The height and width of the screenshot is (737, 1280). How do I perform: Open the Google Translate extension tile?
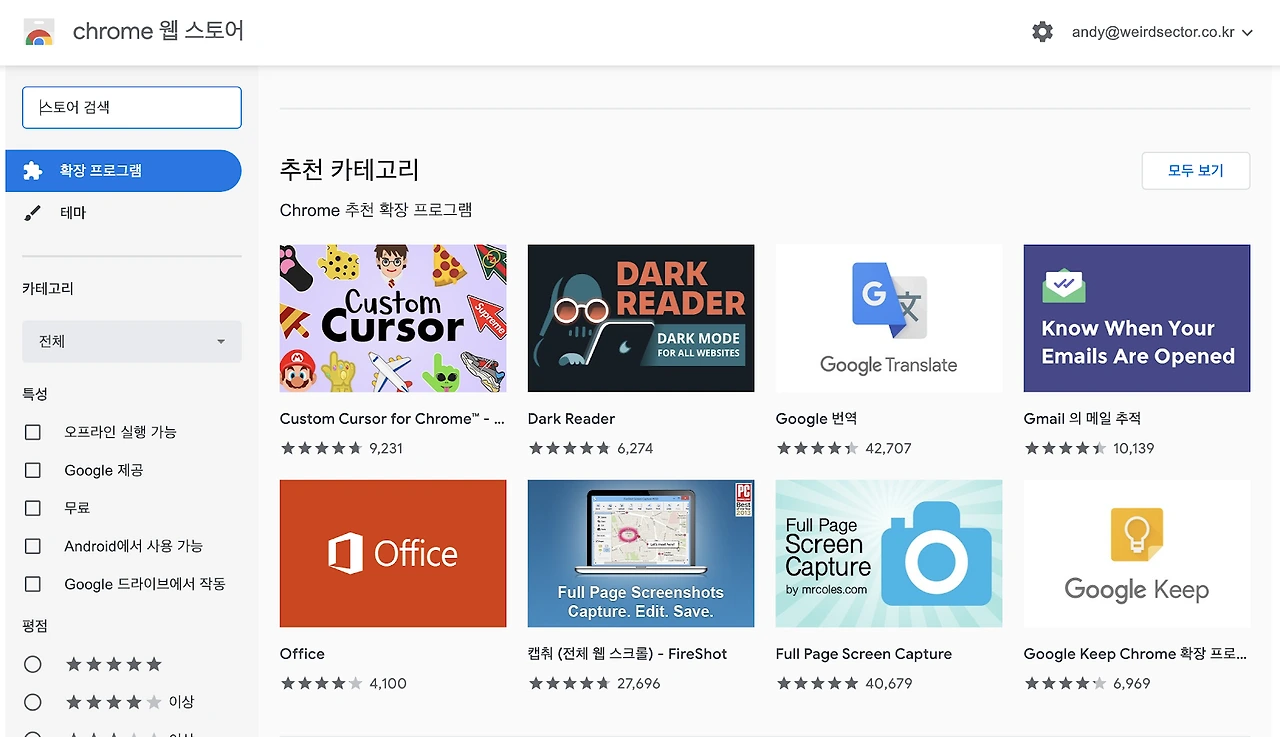[889, 318]
